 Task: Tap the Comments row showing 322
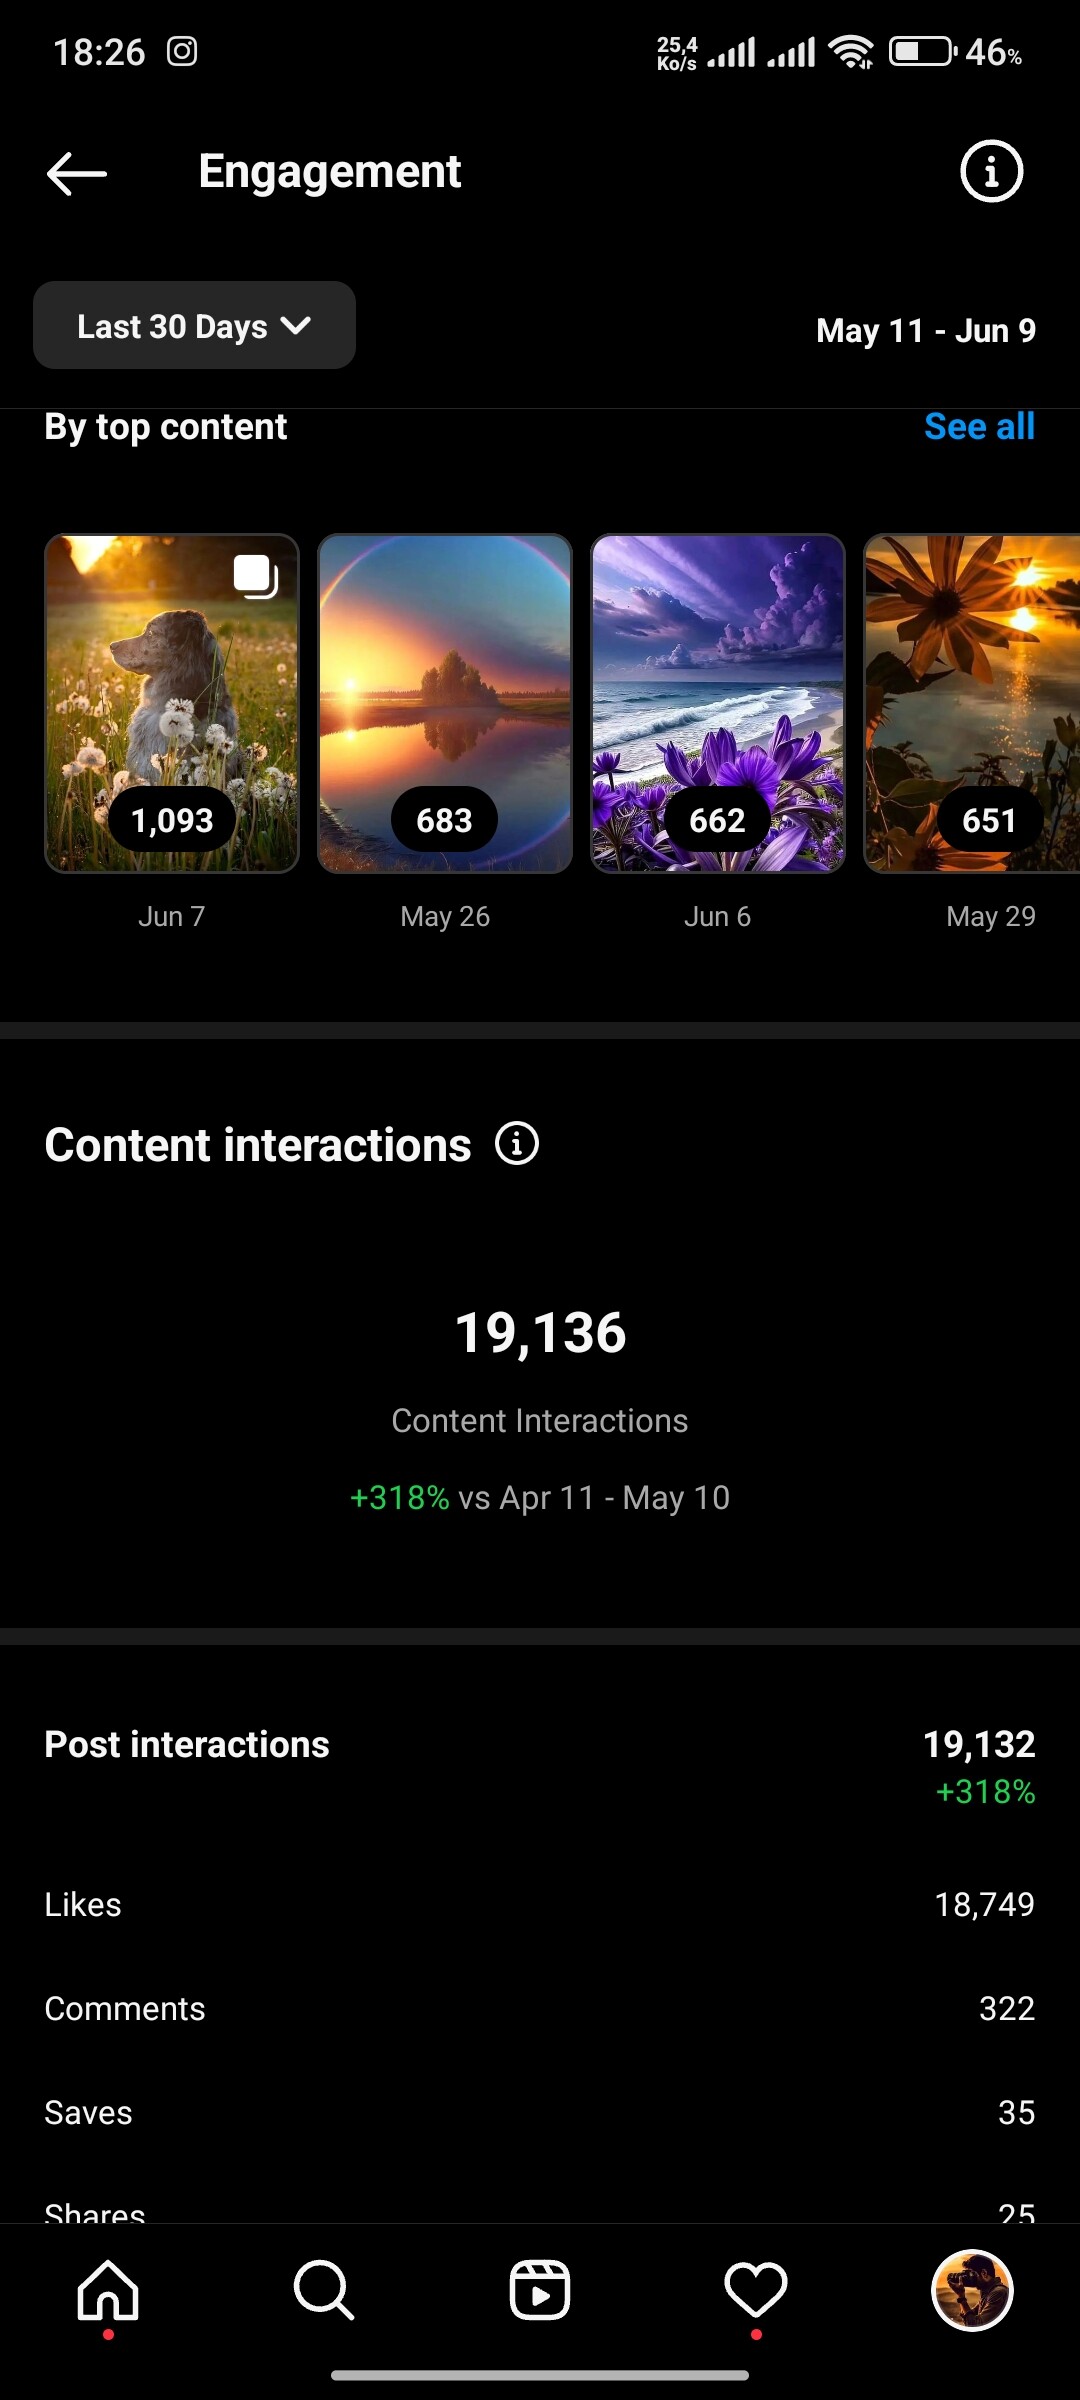540,2008
